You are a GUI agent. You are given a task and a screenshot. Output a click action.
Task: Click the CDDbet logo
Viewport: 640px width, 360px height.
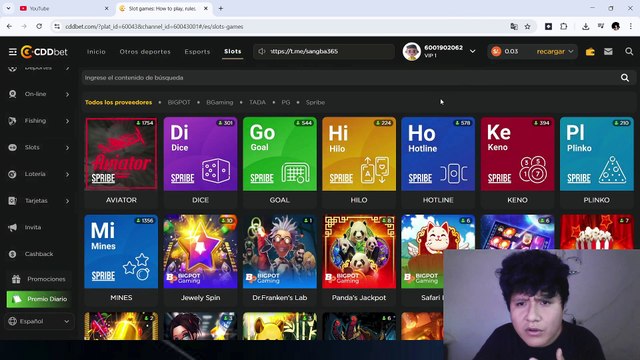[x=44, y=52]
